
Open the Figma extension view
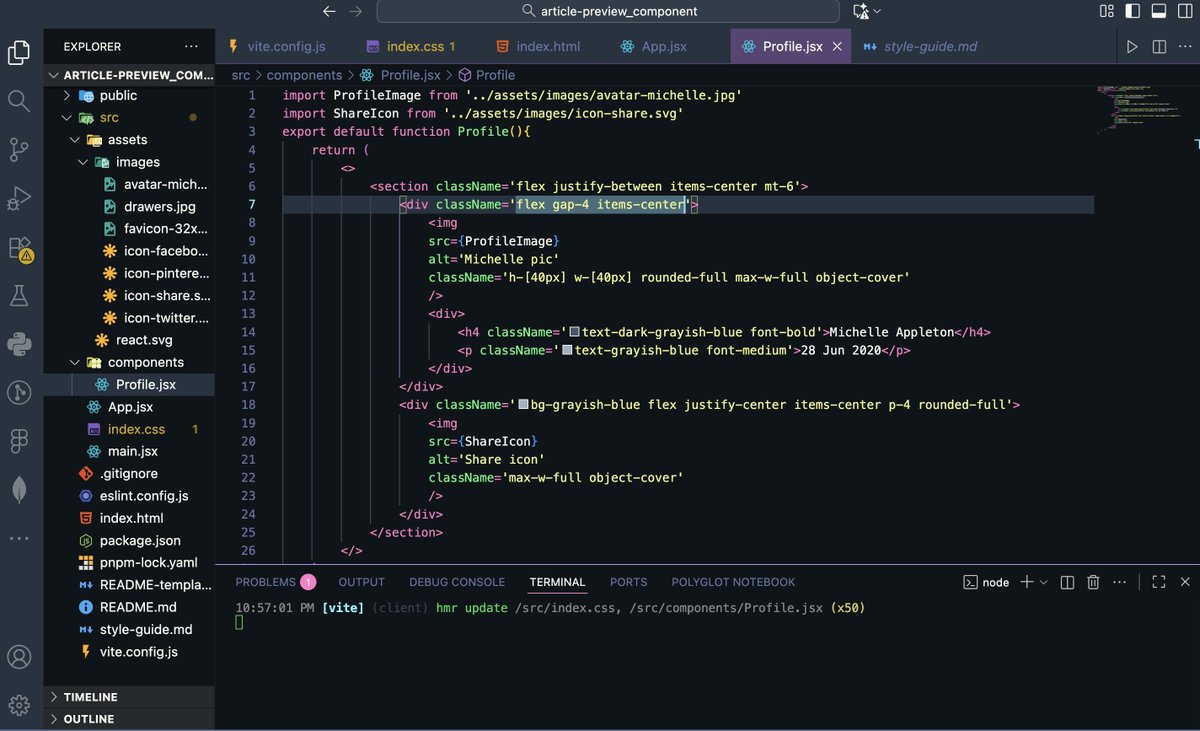(x=18, y=441)
